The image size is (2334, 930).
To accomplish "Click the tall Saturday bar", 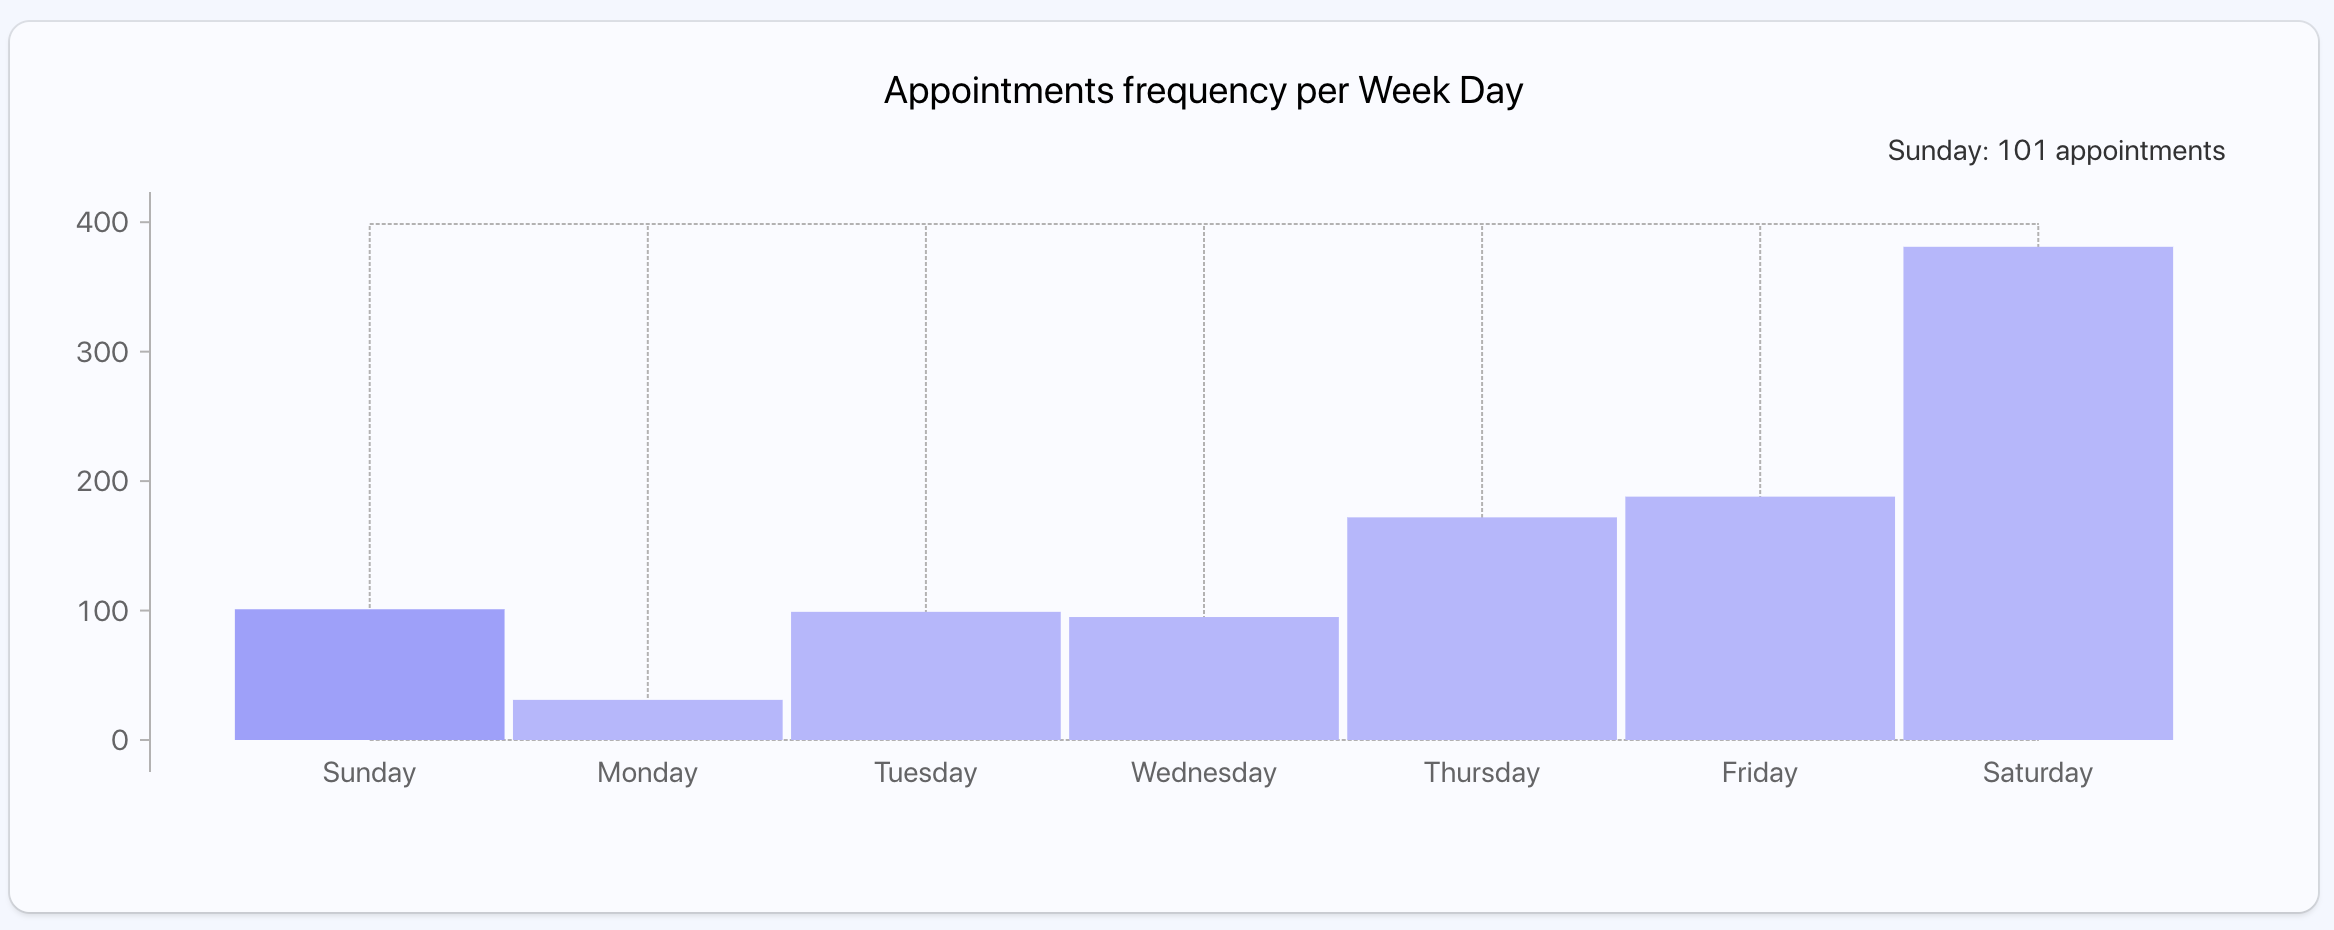I will point(2037,493).
